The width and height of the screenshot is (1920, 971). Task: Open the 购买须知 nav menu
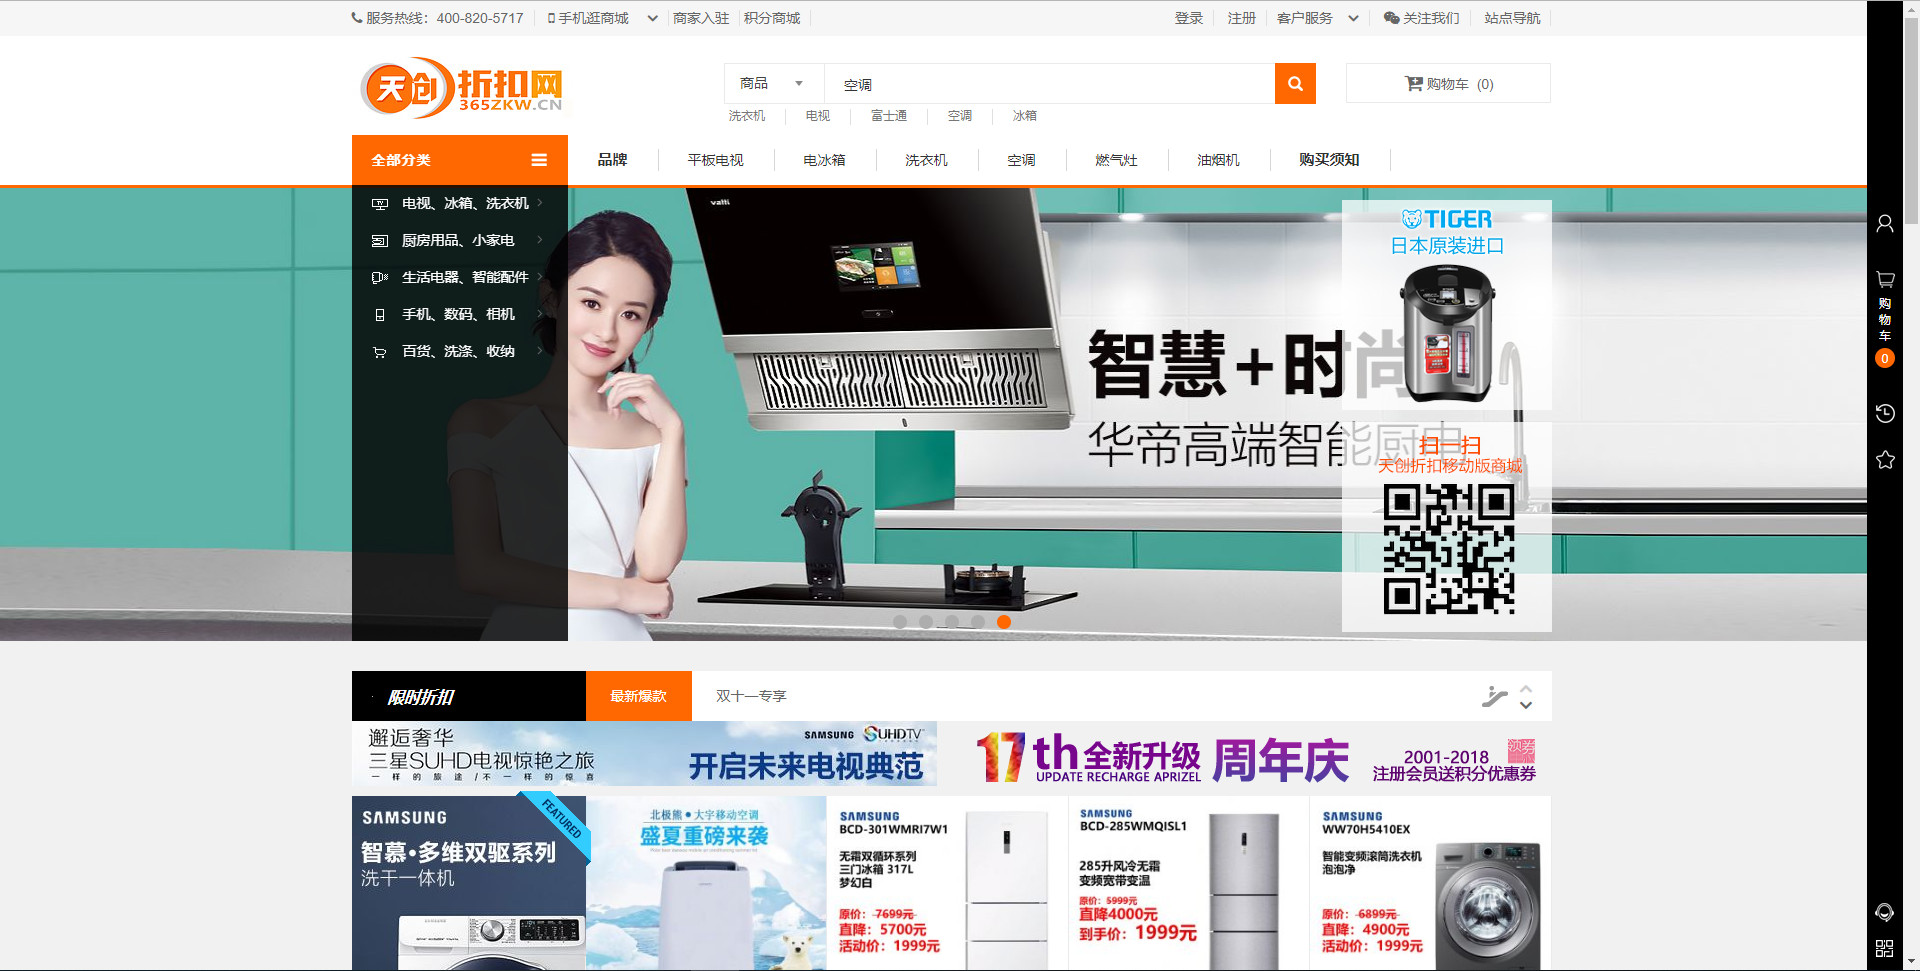1329,160
